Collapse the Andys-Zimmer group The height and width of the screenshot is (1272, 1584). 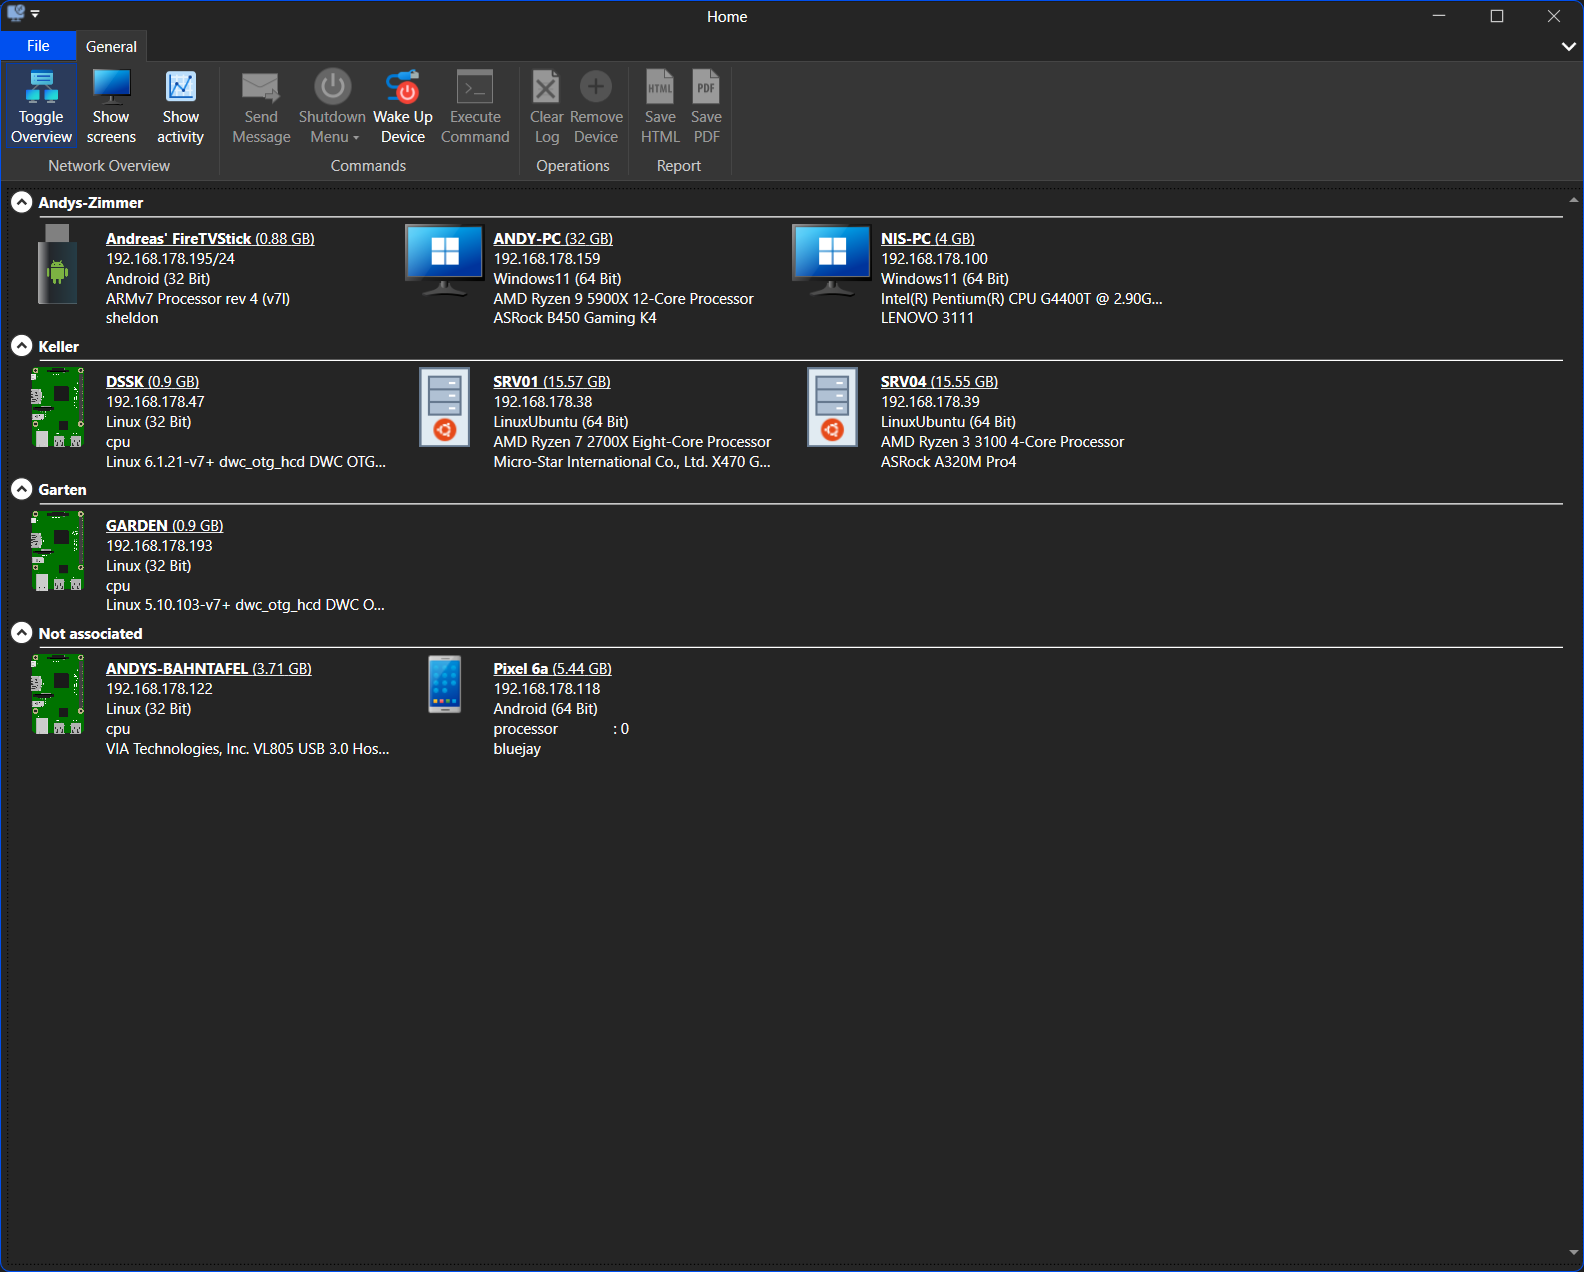(x=21, y=202)
